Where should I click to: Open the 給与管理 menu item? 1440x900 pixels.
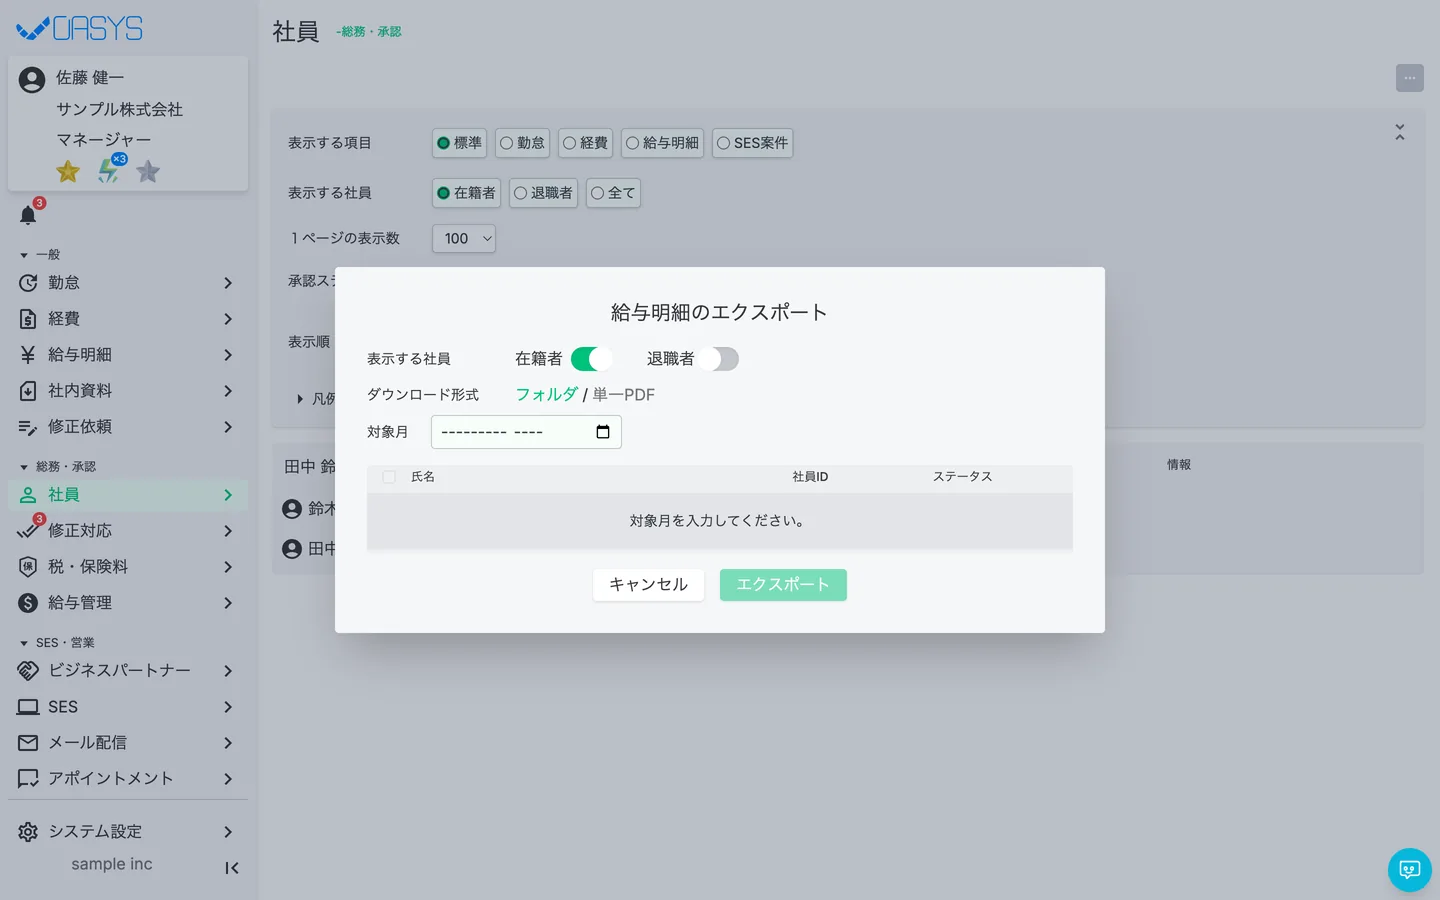pos(128,603)
